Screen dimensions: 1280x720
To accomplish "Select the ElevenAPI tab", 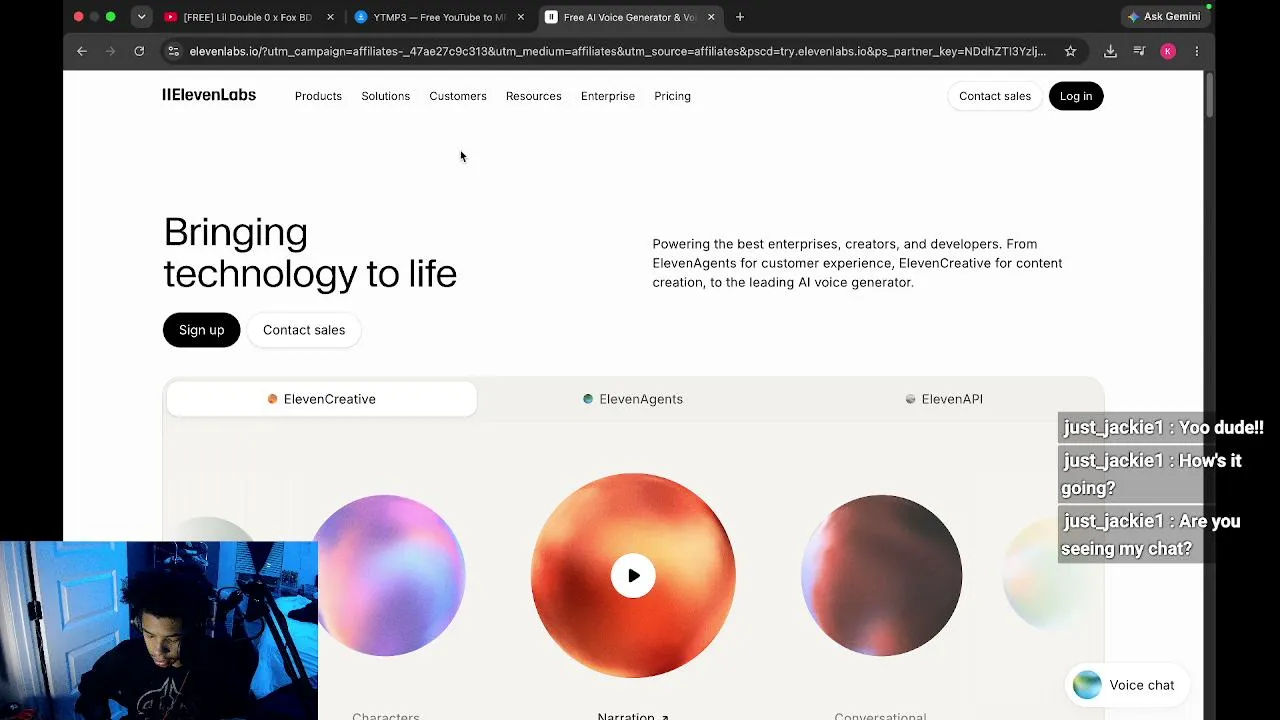I will click(x=944, y=399).
